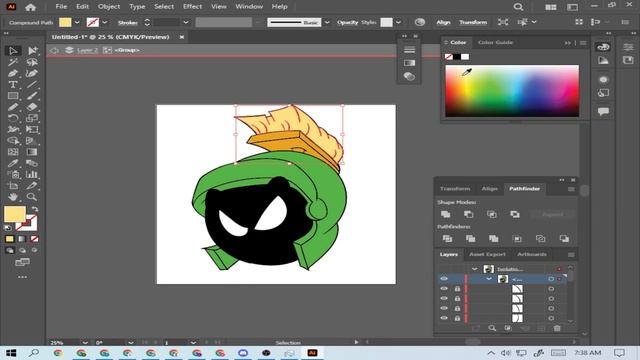Viewport: 640px width, 360px height.
Task: Select the Eyedropper tool in toolbar
Action: point(13,163)
